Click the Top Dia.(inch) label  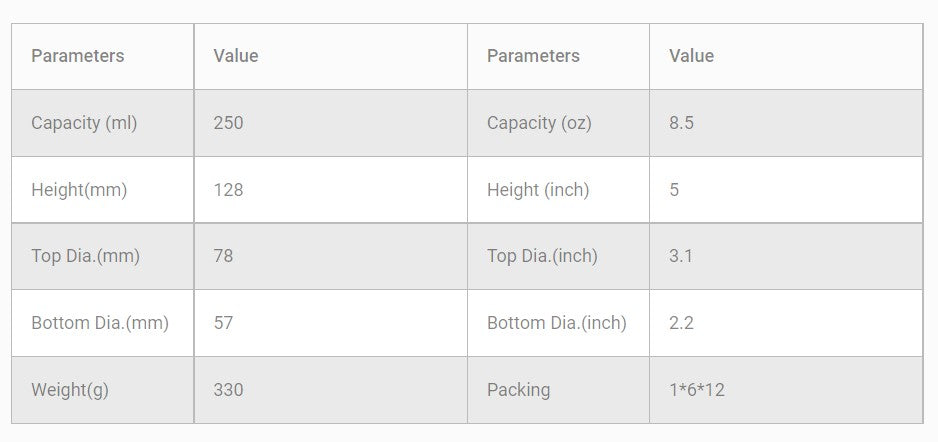(542, 256)
